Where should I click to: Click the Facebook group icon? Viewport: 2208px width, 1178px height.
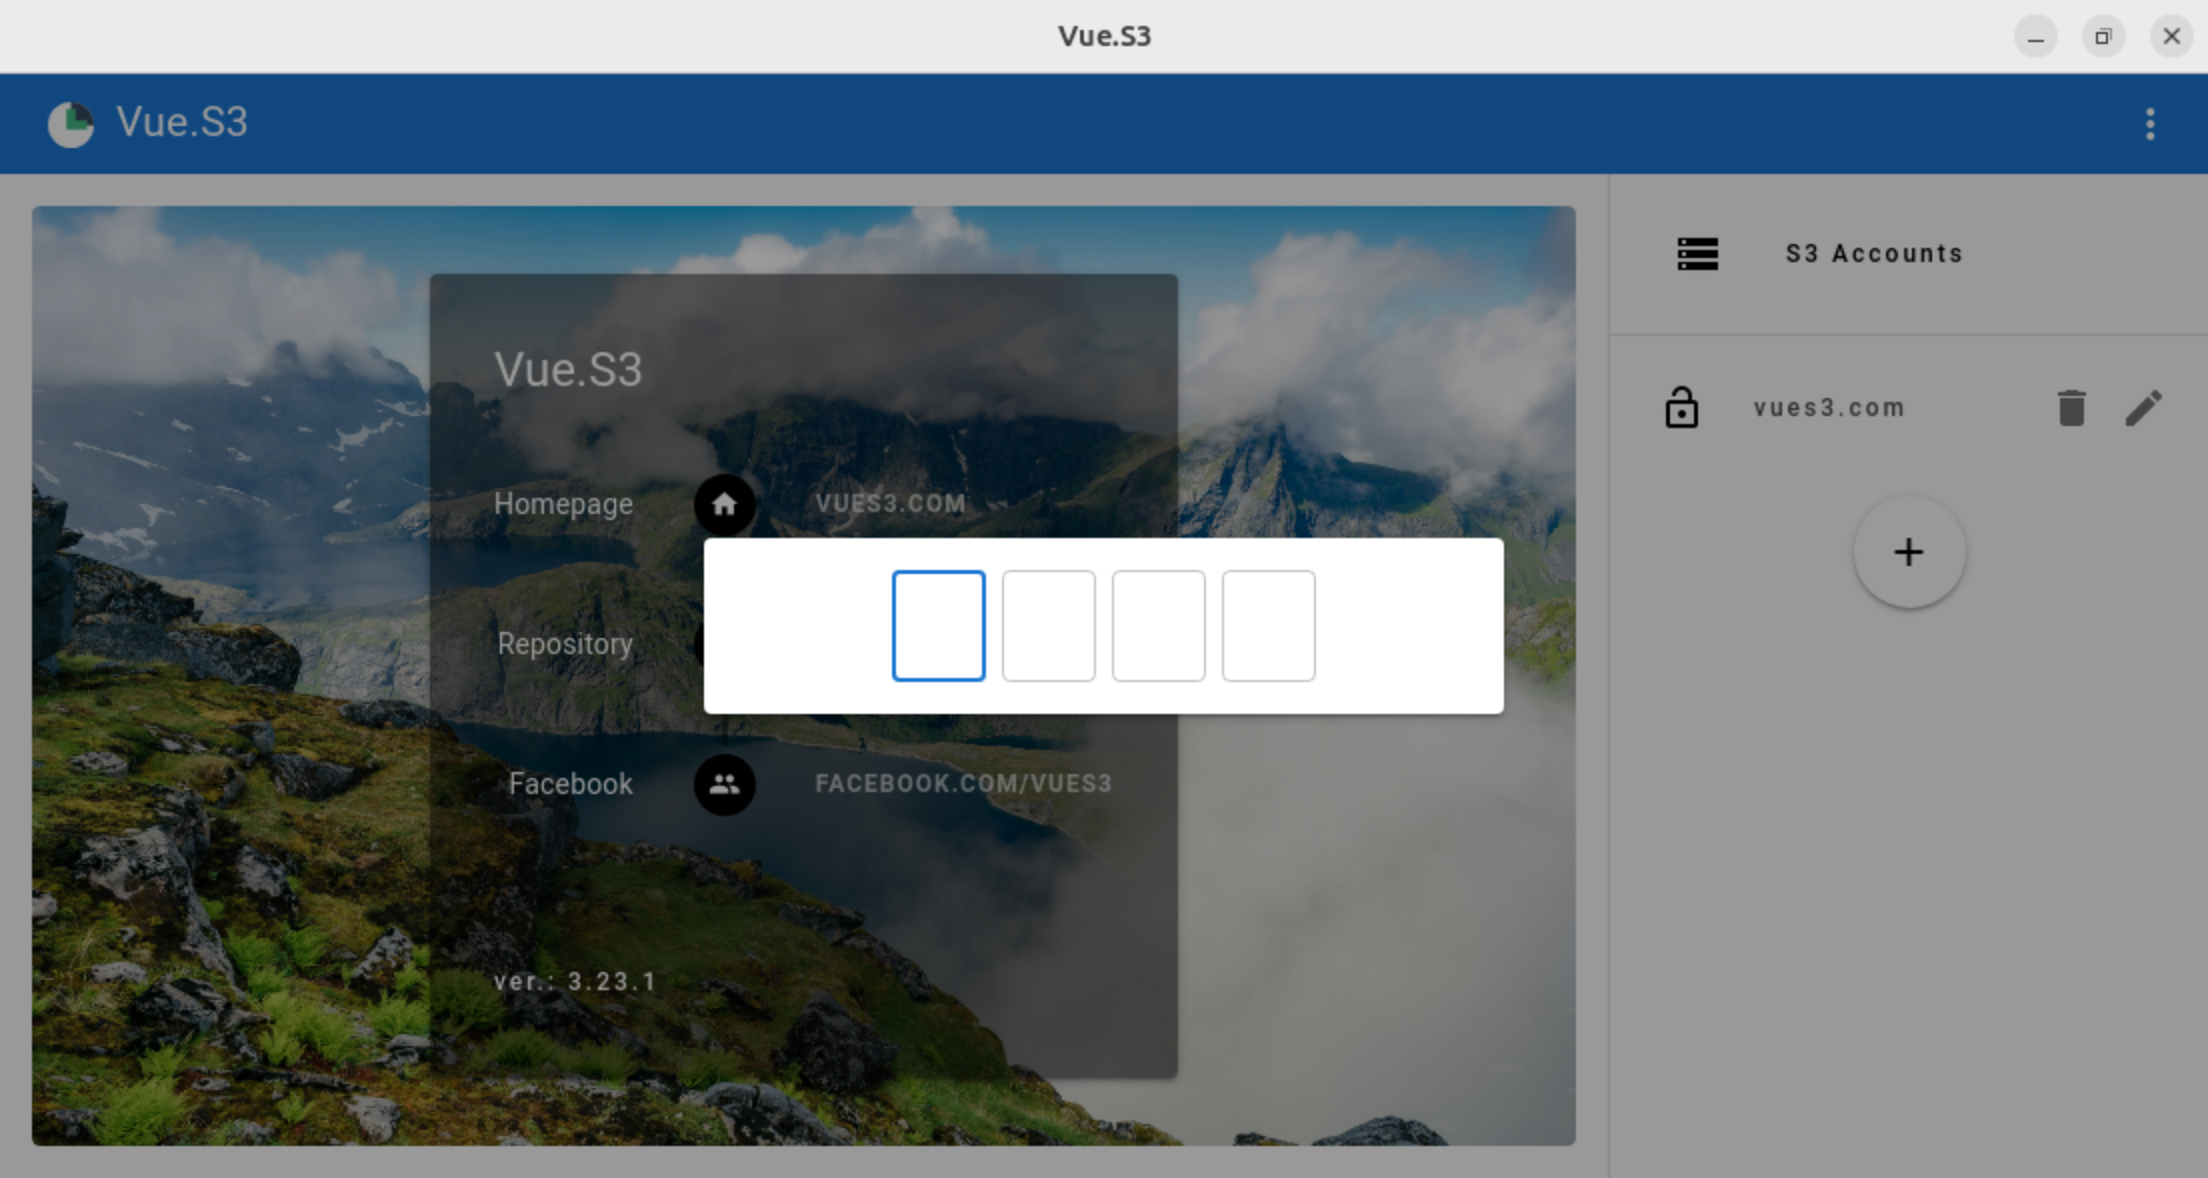coord(724,784)
